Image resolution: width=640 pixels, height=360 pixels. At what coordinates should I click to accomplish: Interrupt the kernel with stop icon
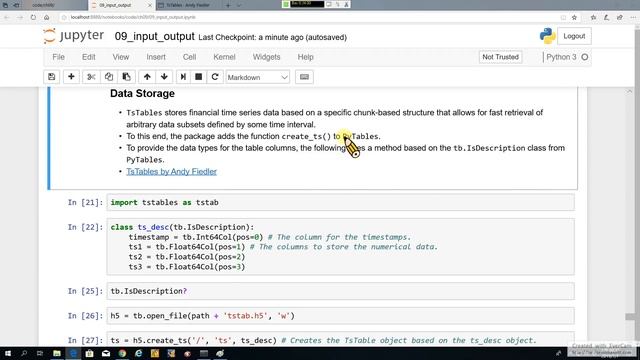click(198, 77)
